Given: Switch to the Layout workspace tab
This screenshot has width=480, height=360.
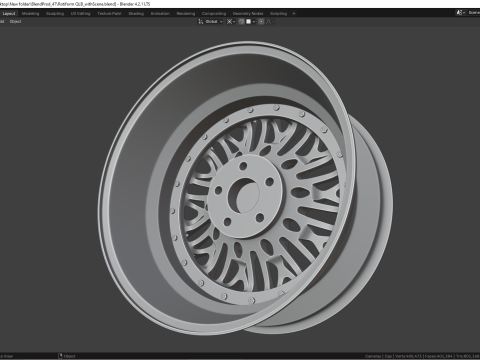Looking at the screenshot, I should 9,14.
